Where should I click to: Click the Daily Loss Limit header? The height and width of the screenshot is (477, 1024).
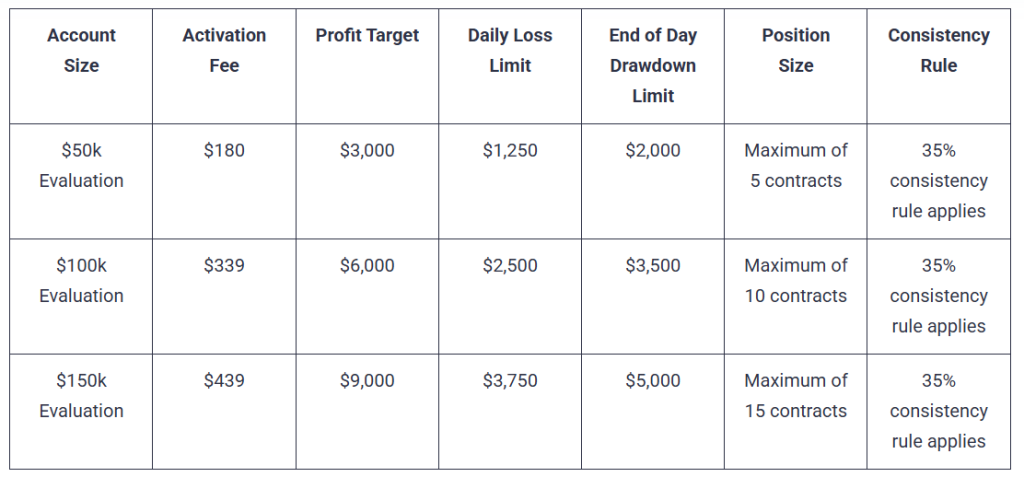click(x=510, y=50)
